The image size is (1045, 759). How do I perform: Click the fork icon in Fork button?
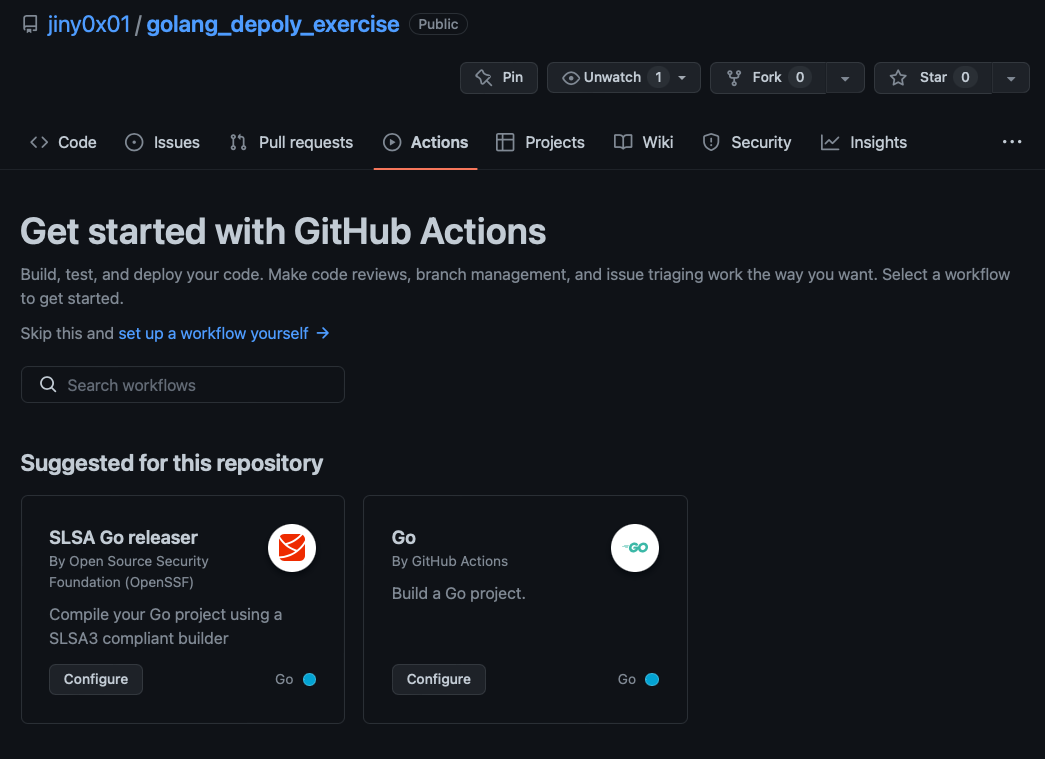(x=734, y=78)
